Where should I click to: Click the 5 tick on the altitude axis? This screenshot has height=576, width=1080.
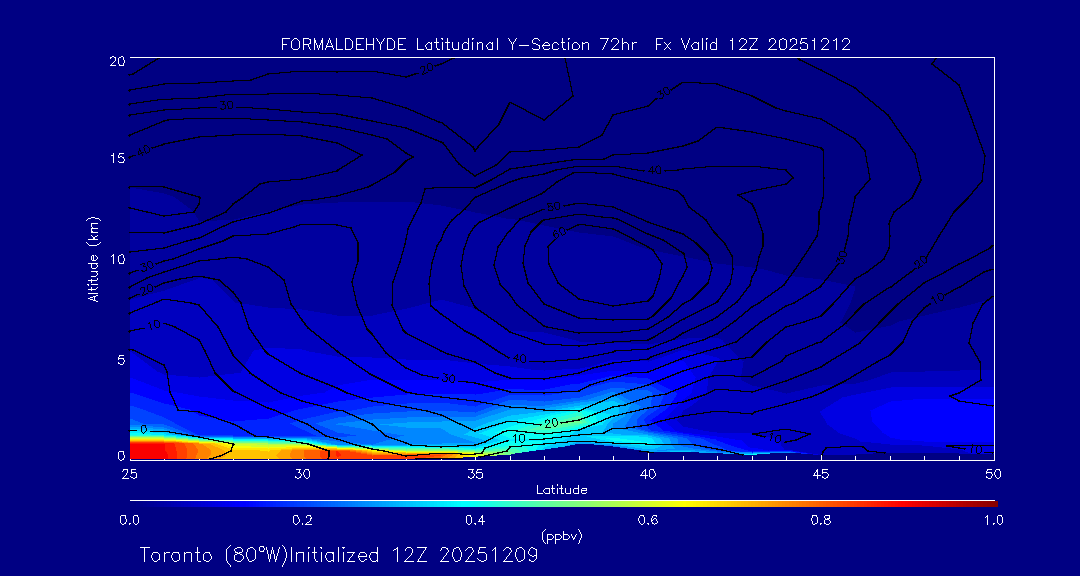click(x=119, y=359)
